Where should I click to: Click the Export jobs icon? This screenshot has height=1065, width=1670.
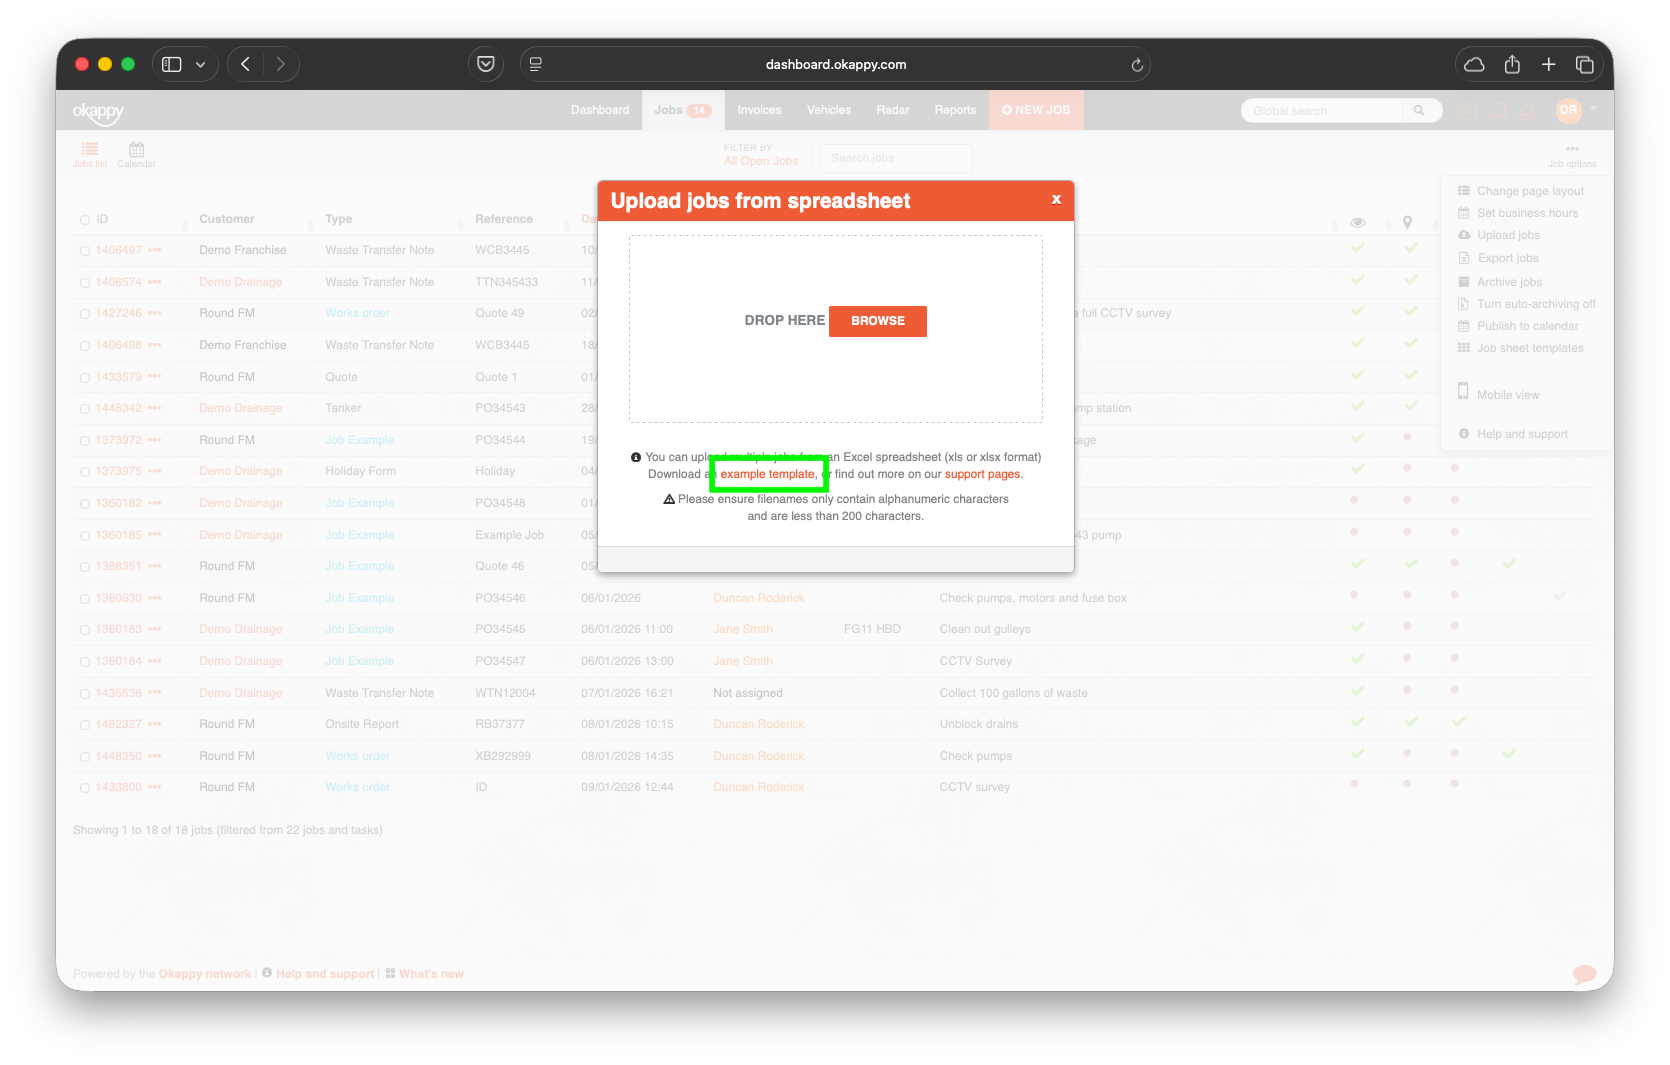(1464, 257)
